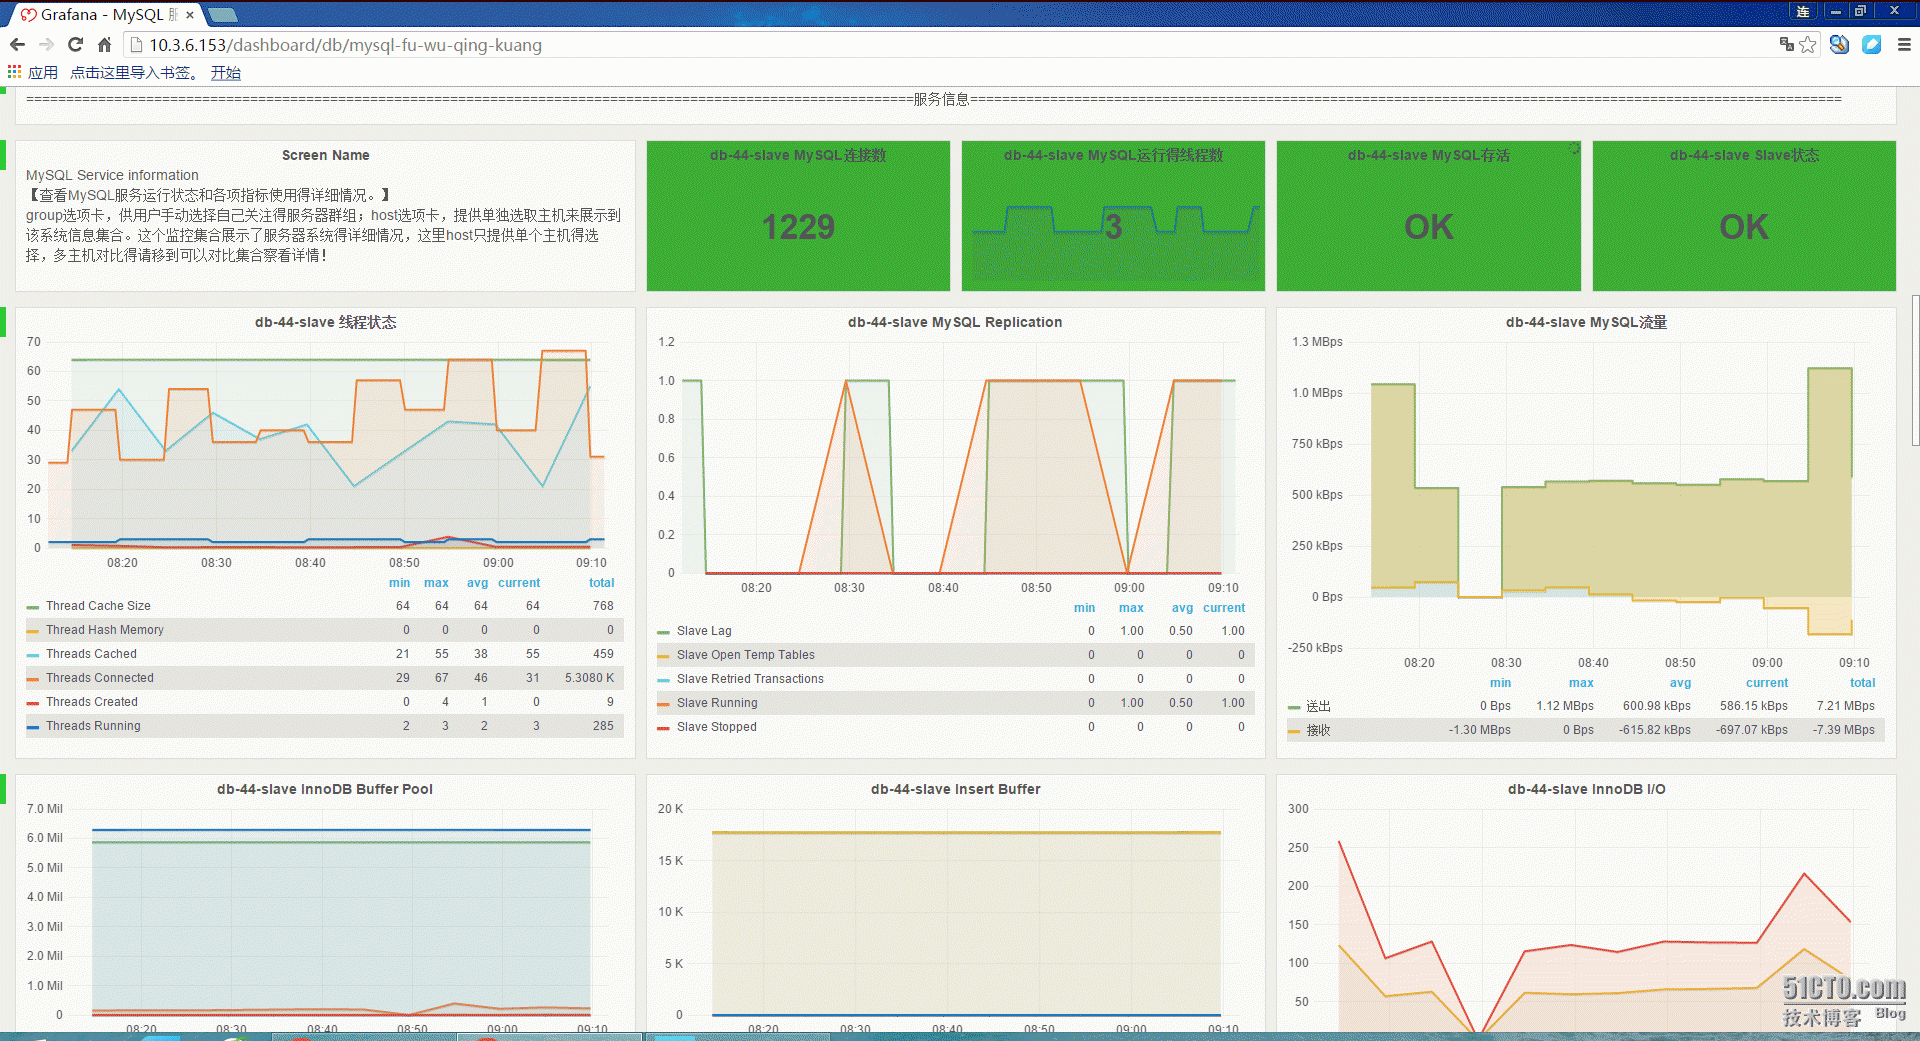Image resolution: width=1920 pixels, height=1041 pixels.
Task: Open row menu handle beside 线程状态 panel
Action: pyautogui.click(x=3, y=322)
